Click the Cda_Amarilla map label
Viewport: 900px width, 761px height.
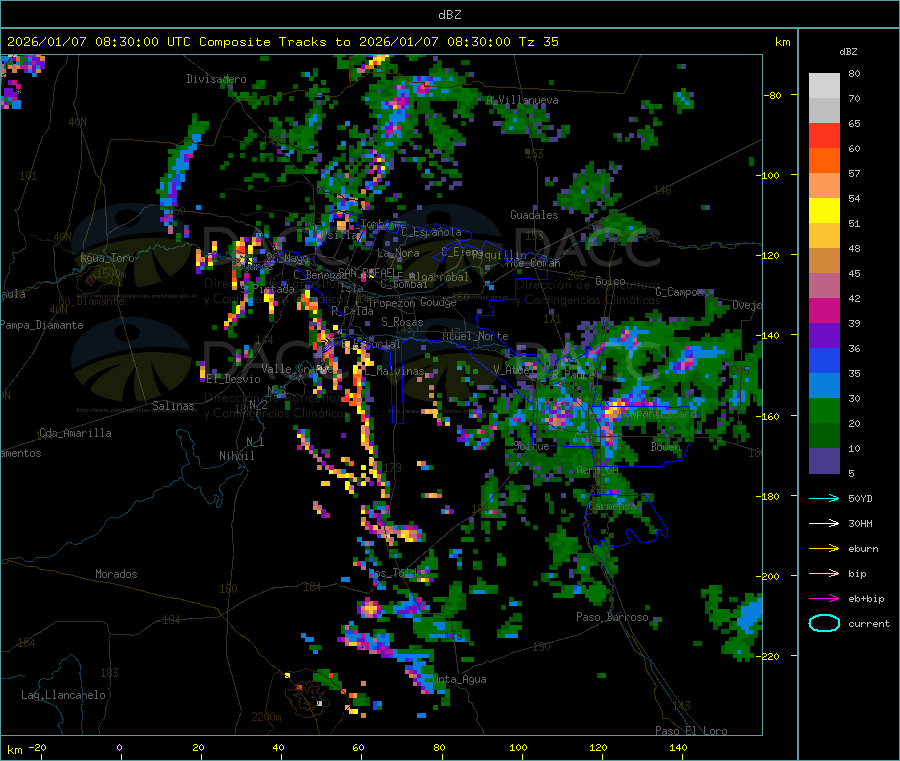click(x=75, y=433)
